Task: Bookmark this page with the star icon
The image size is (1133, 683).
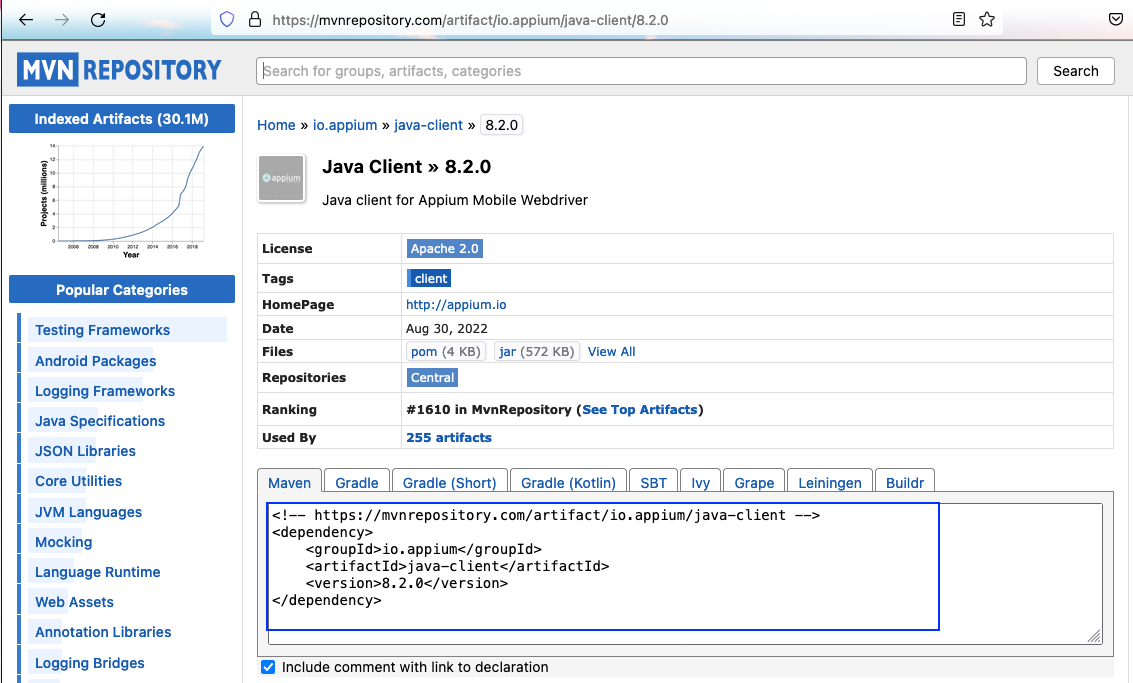Action: pos(987,20)
